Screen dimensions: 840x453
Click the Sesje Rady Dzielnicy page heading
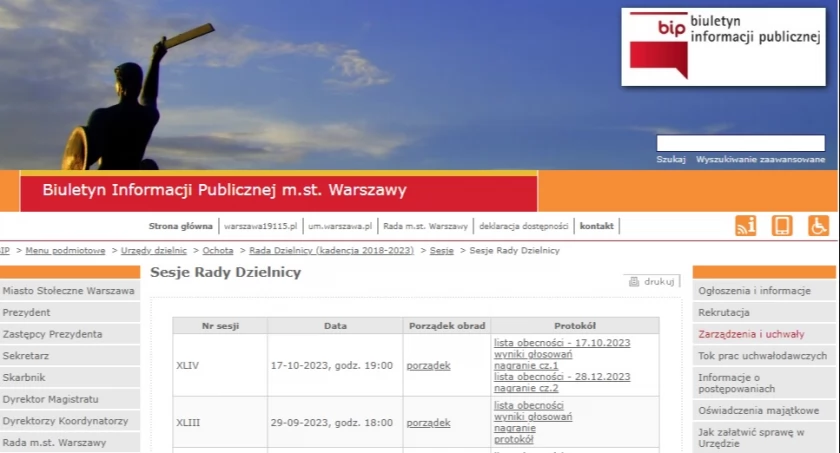[x=226, y=273]
